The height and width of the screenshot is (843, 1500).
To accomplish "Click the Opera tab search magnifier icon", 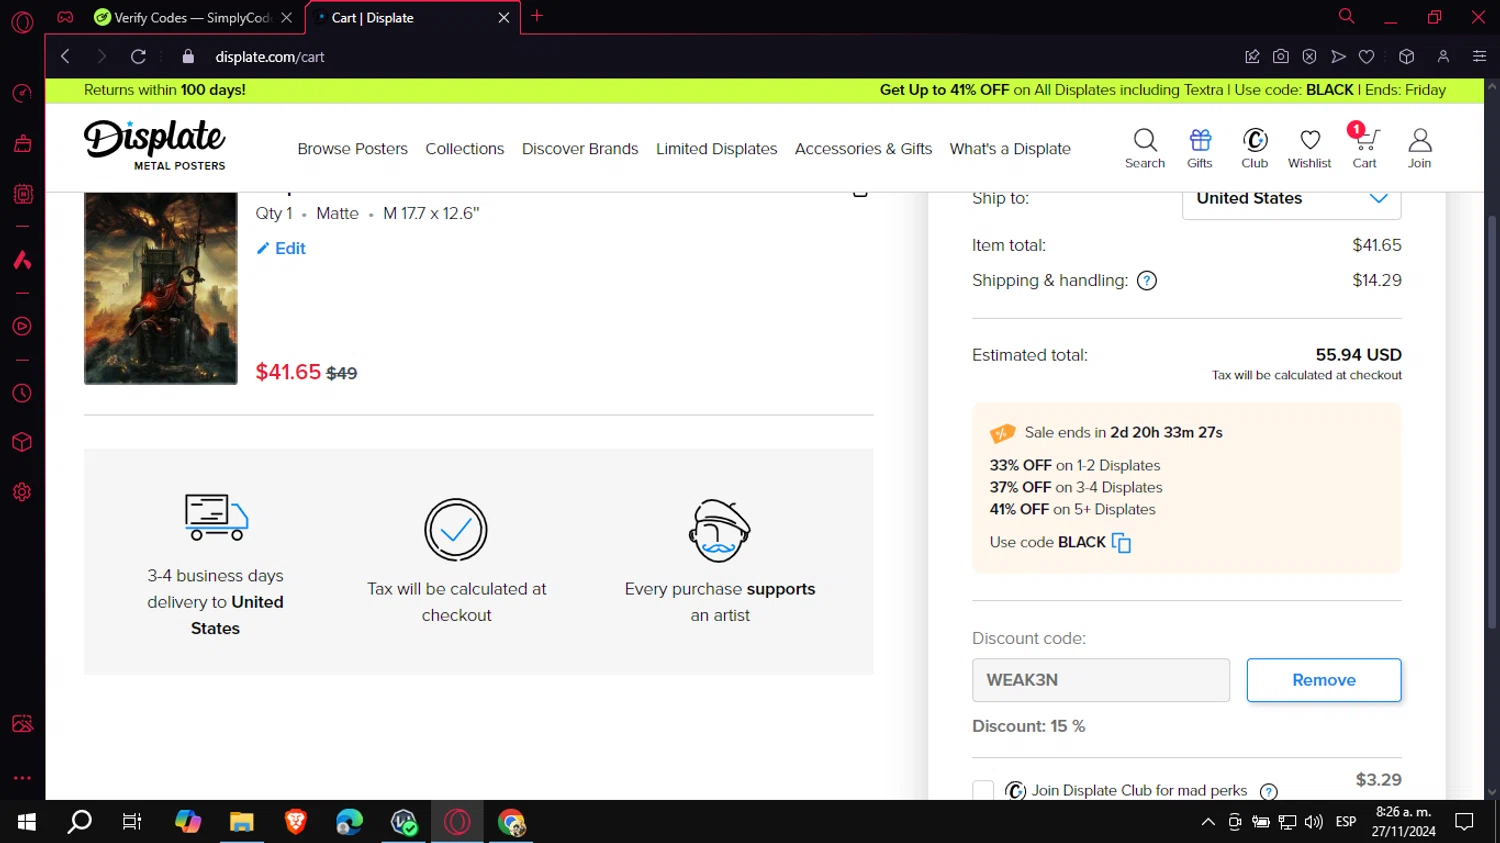I will tap(1346, 16).
